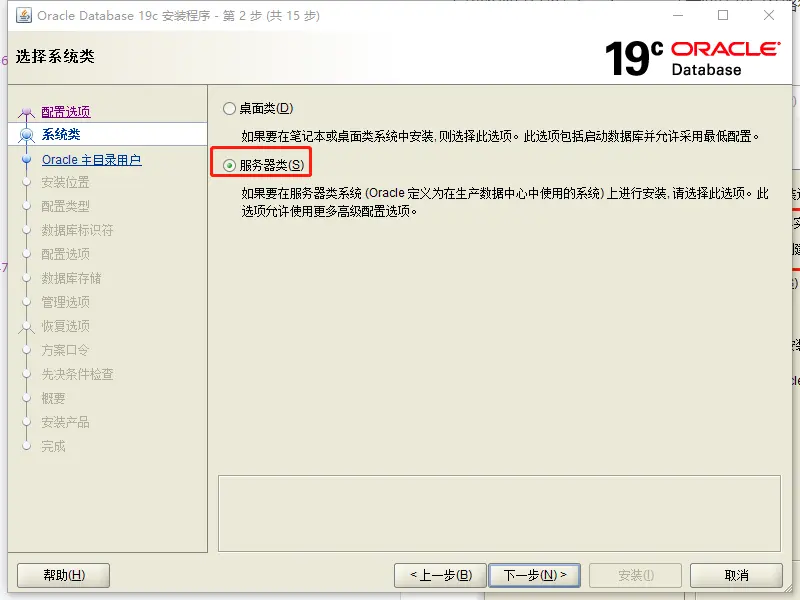Click the disabled 安装(I) button
This screenshot has height=600, width=800.
coord(636,576)
